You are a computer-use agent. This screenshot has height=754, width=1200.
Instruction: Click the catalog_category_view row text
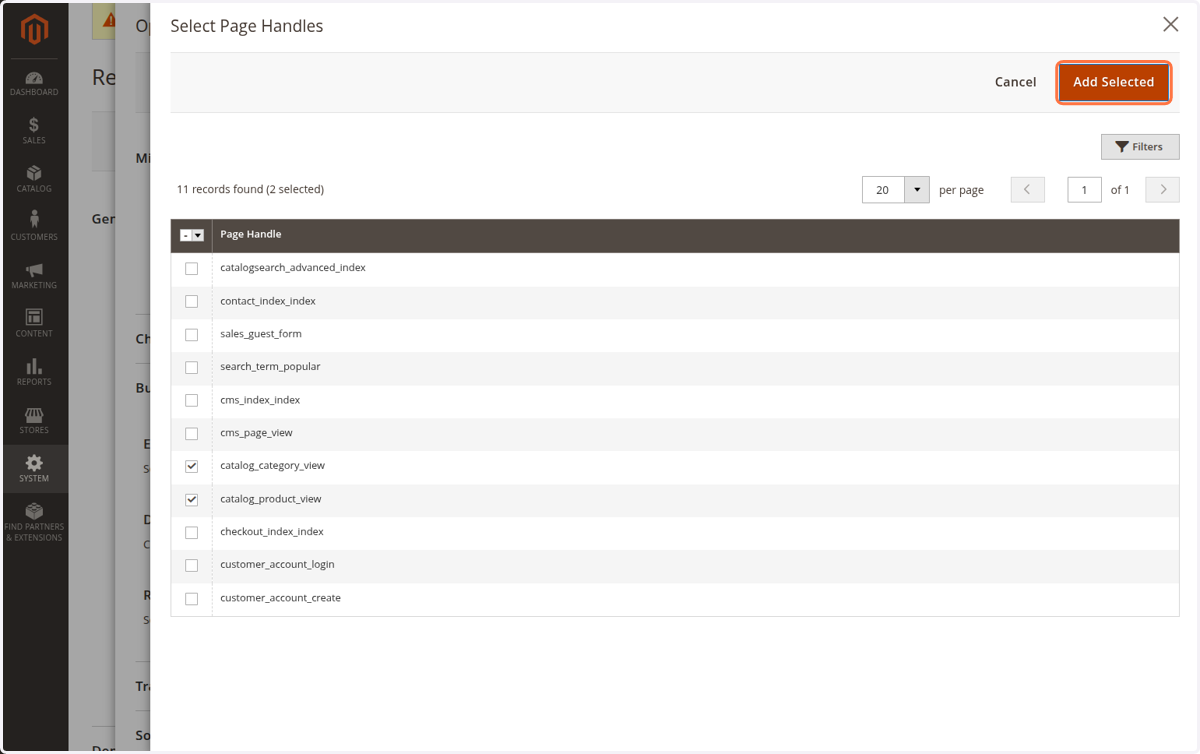pyautogui.click(x=272, y=466)
